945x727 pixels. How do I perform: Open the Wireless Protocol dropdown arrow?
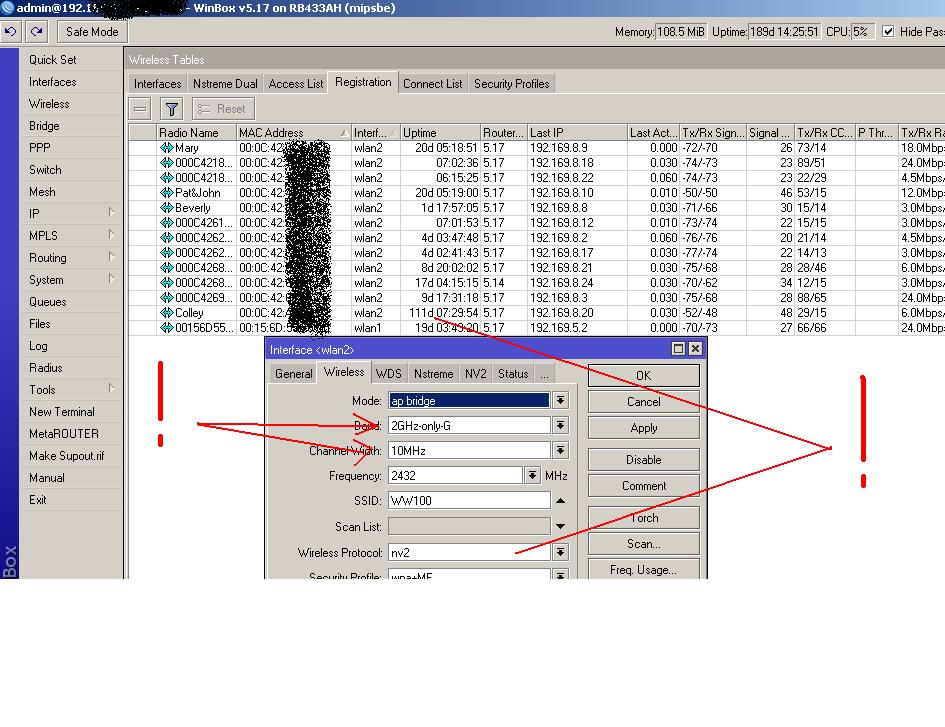pyautogui.click(x=560, y=552)
